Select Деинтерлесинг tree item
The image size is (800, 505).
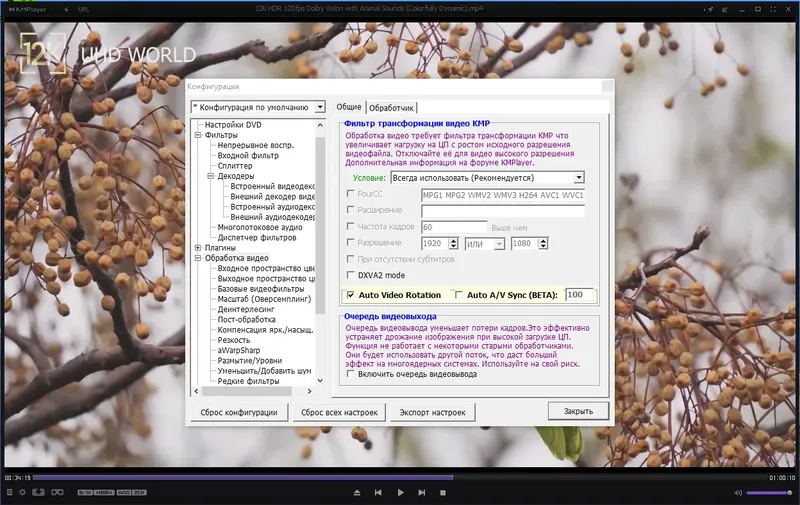246,309
